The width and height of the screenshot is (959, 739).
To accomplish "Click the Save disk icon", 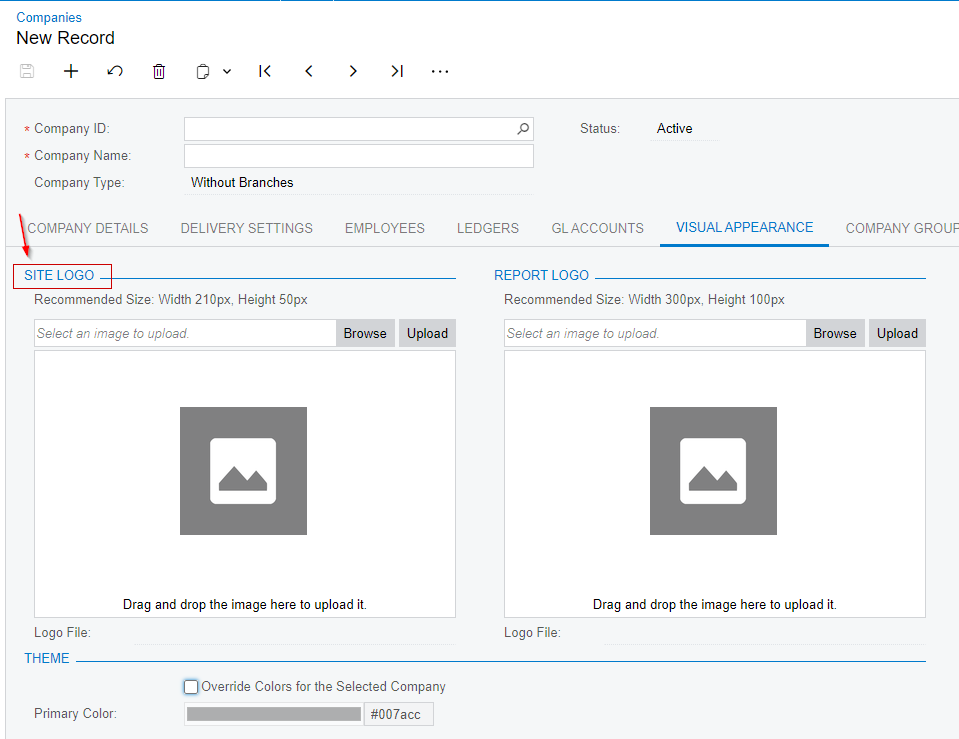I will 27,71.
